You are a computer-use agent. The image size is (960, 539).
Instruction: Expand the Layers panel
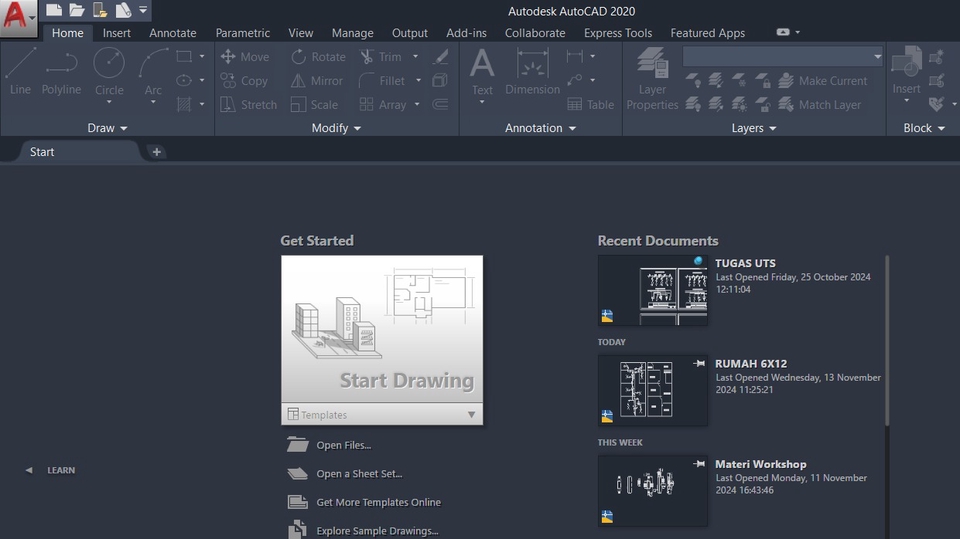(x=754, y=128)
